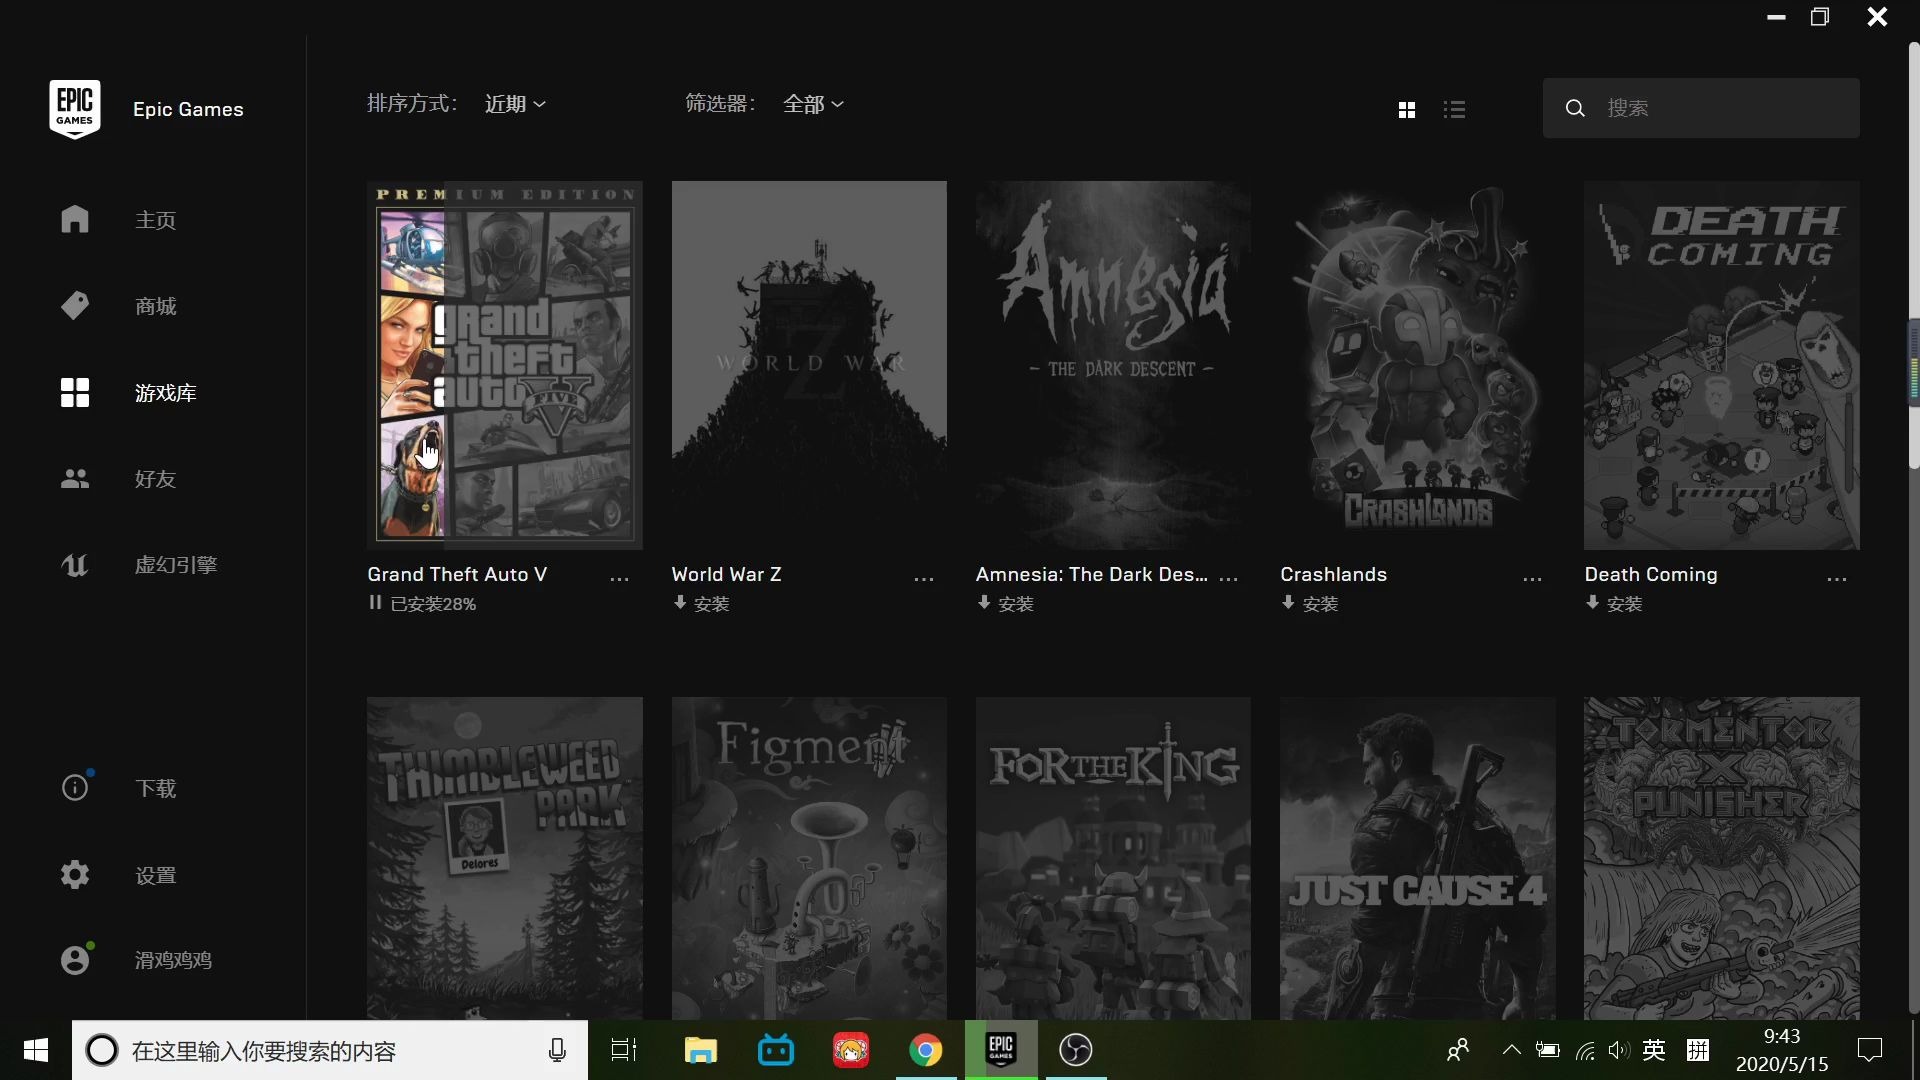Select the 好友 friends icon in sidebar

coord(75,478)
